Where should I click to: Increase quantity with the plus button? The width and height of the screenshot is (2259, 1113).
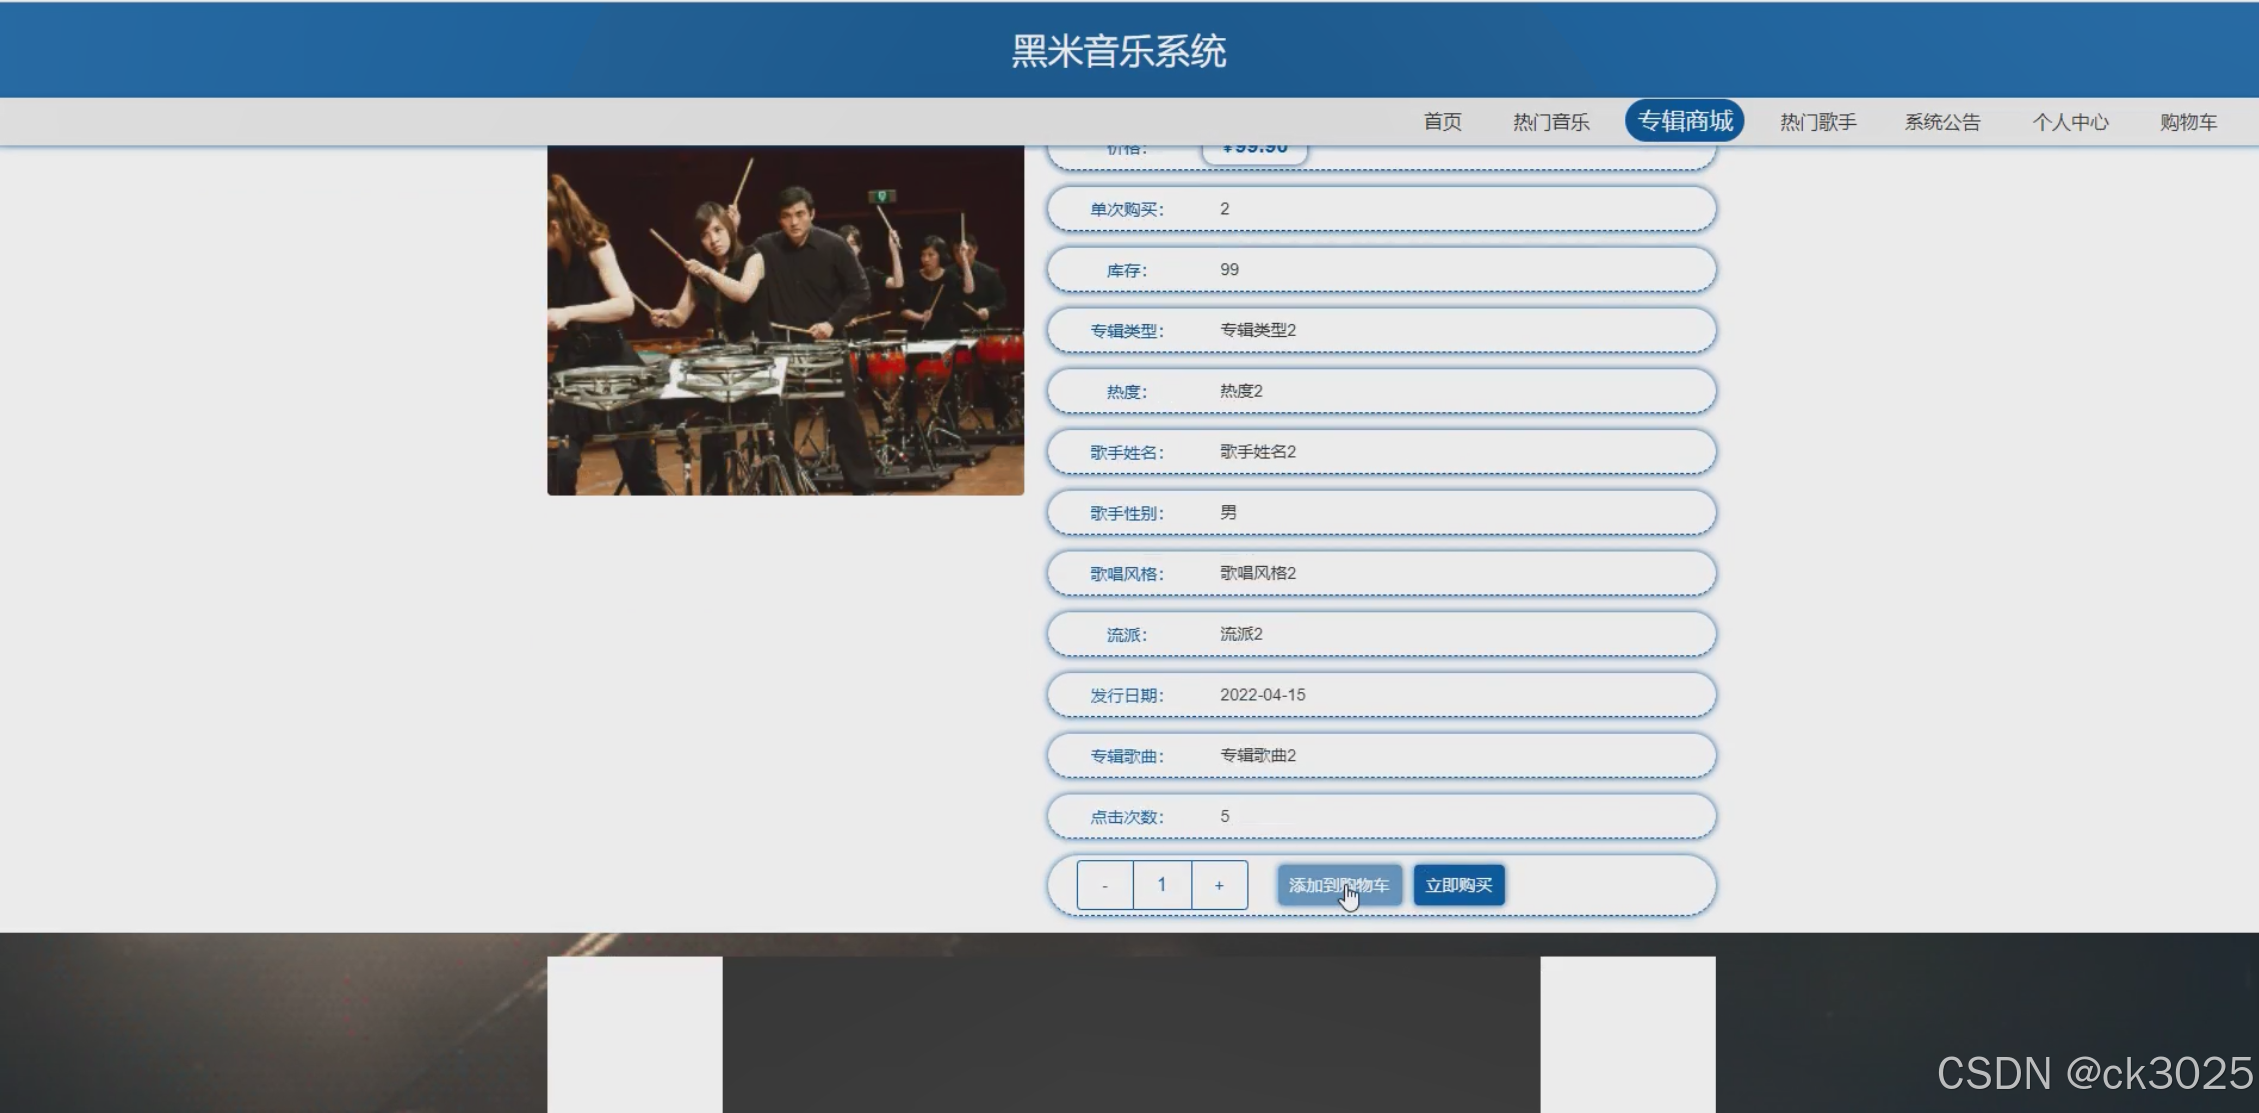pos(1219,885)
